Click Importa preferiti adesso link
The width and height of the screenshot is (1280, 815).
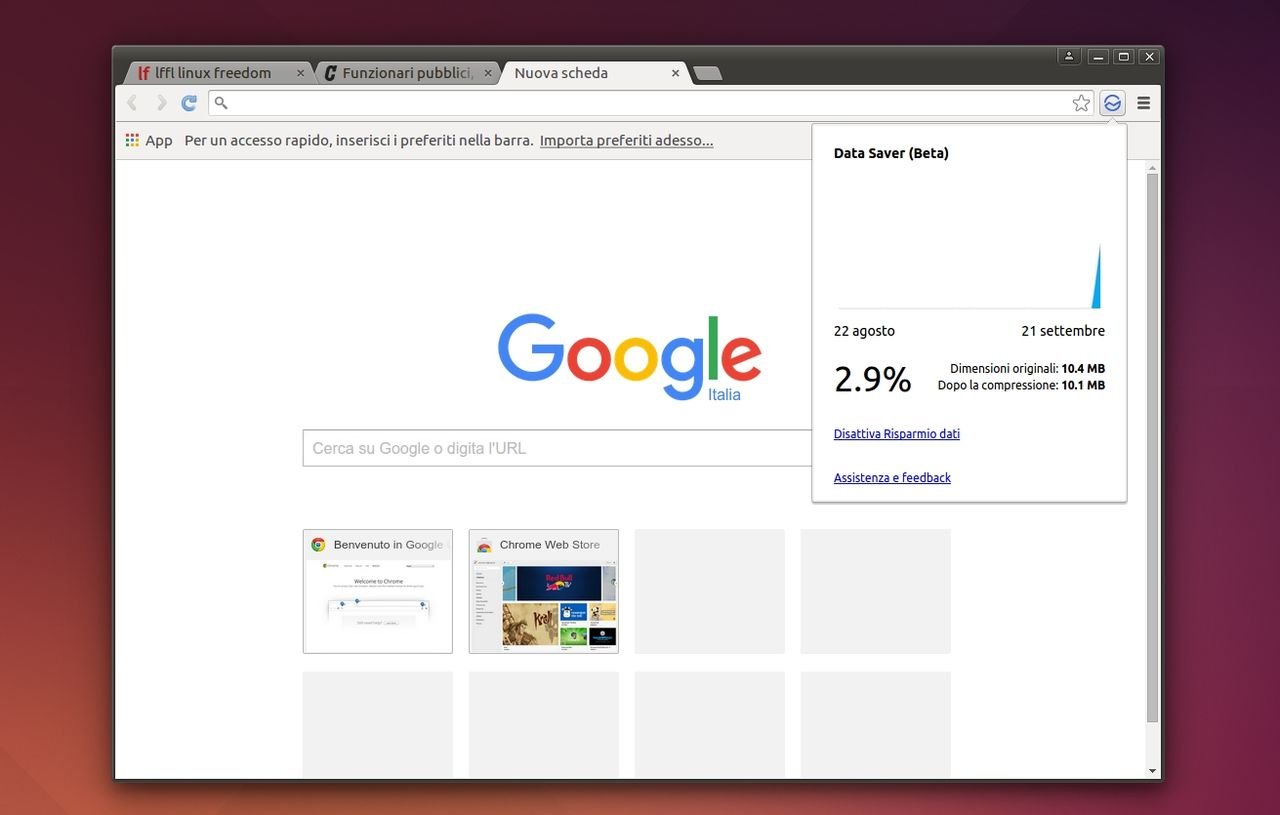(x=626, y=141)
